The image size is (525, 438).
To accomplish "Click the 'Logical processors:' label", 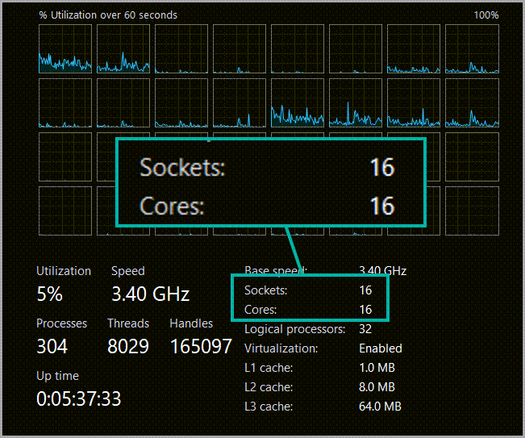I will pos(295,329).
